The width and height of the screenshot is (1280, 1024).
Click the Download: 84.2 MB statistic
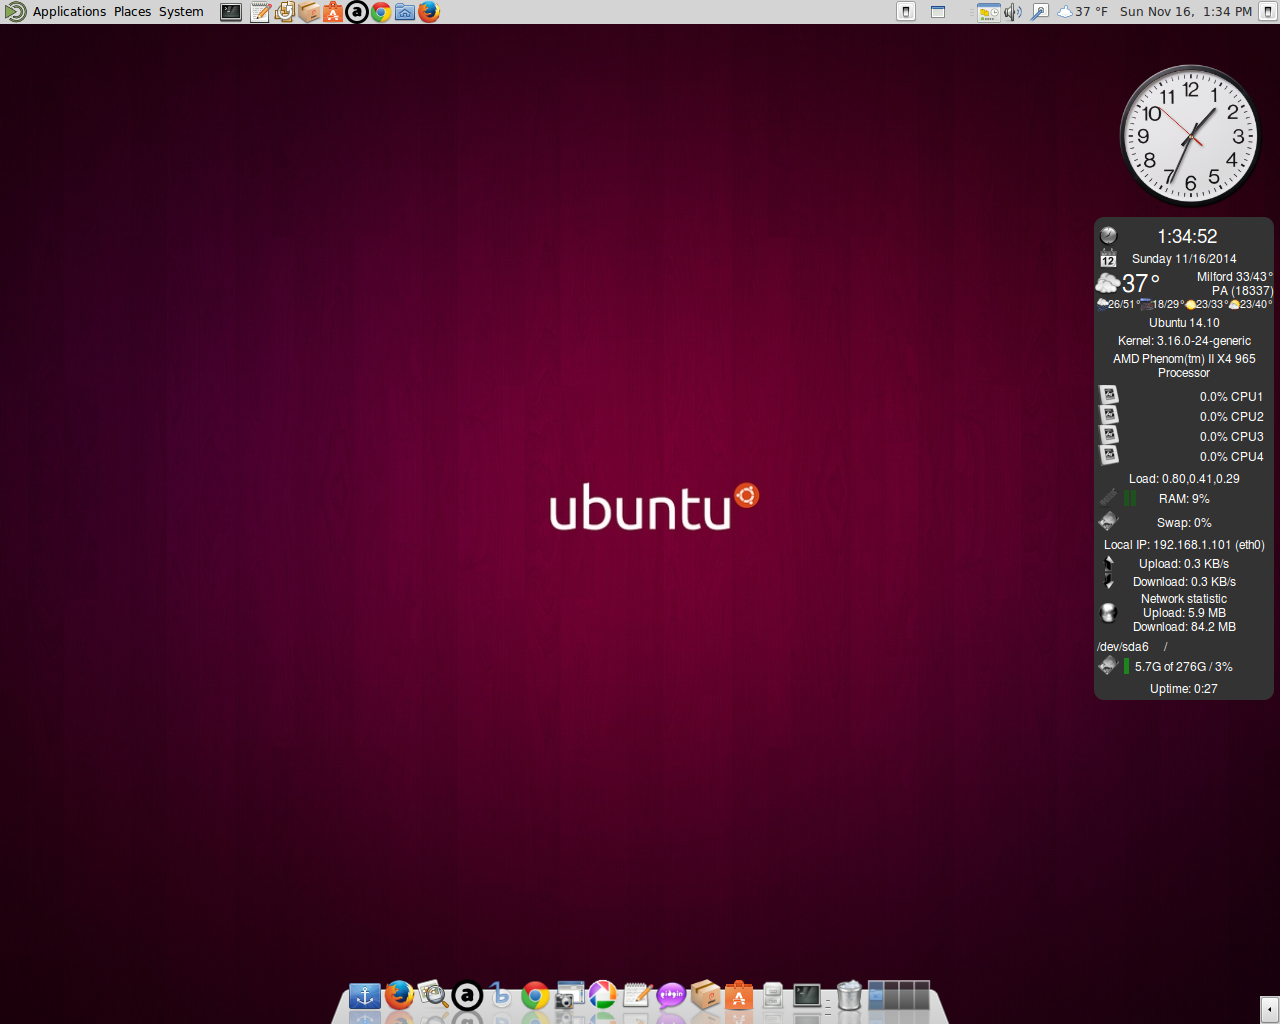point(1184,627)
